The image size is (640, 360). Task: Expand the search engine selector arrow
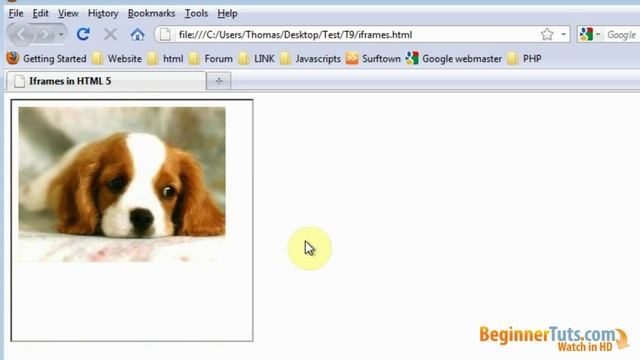[x=598, y=35]
